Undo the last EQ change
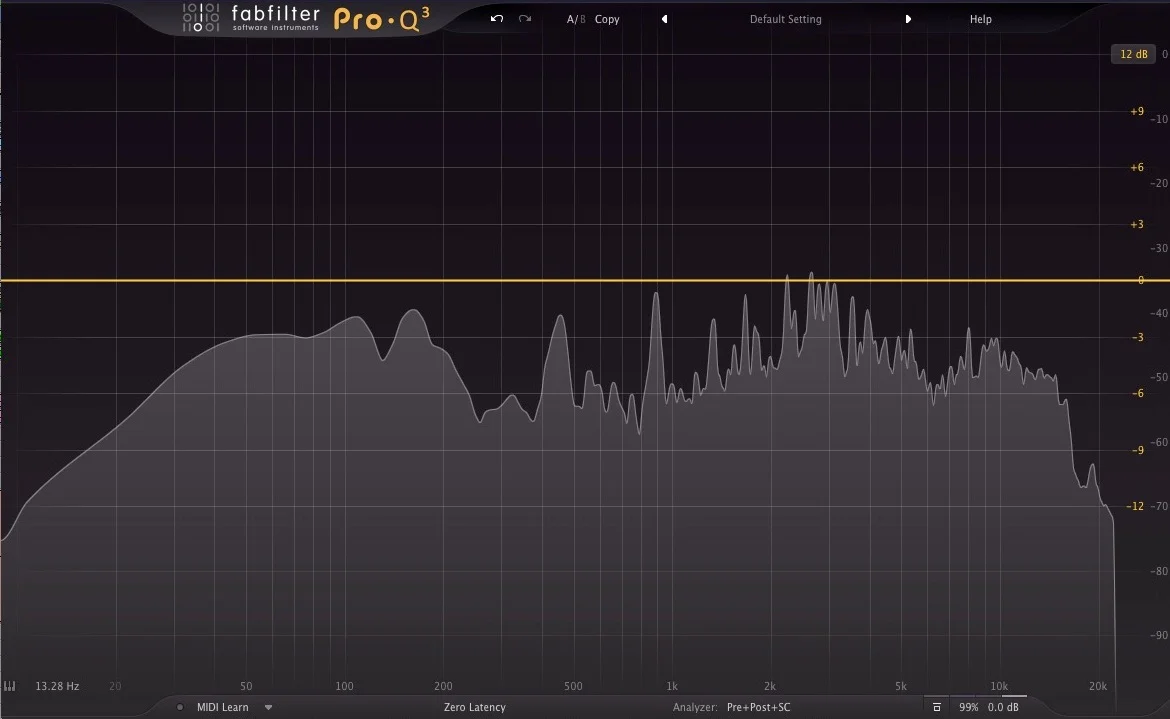This screenshot has width=1170, height=719. [495, 18]
